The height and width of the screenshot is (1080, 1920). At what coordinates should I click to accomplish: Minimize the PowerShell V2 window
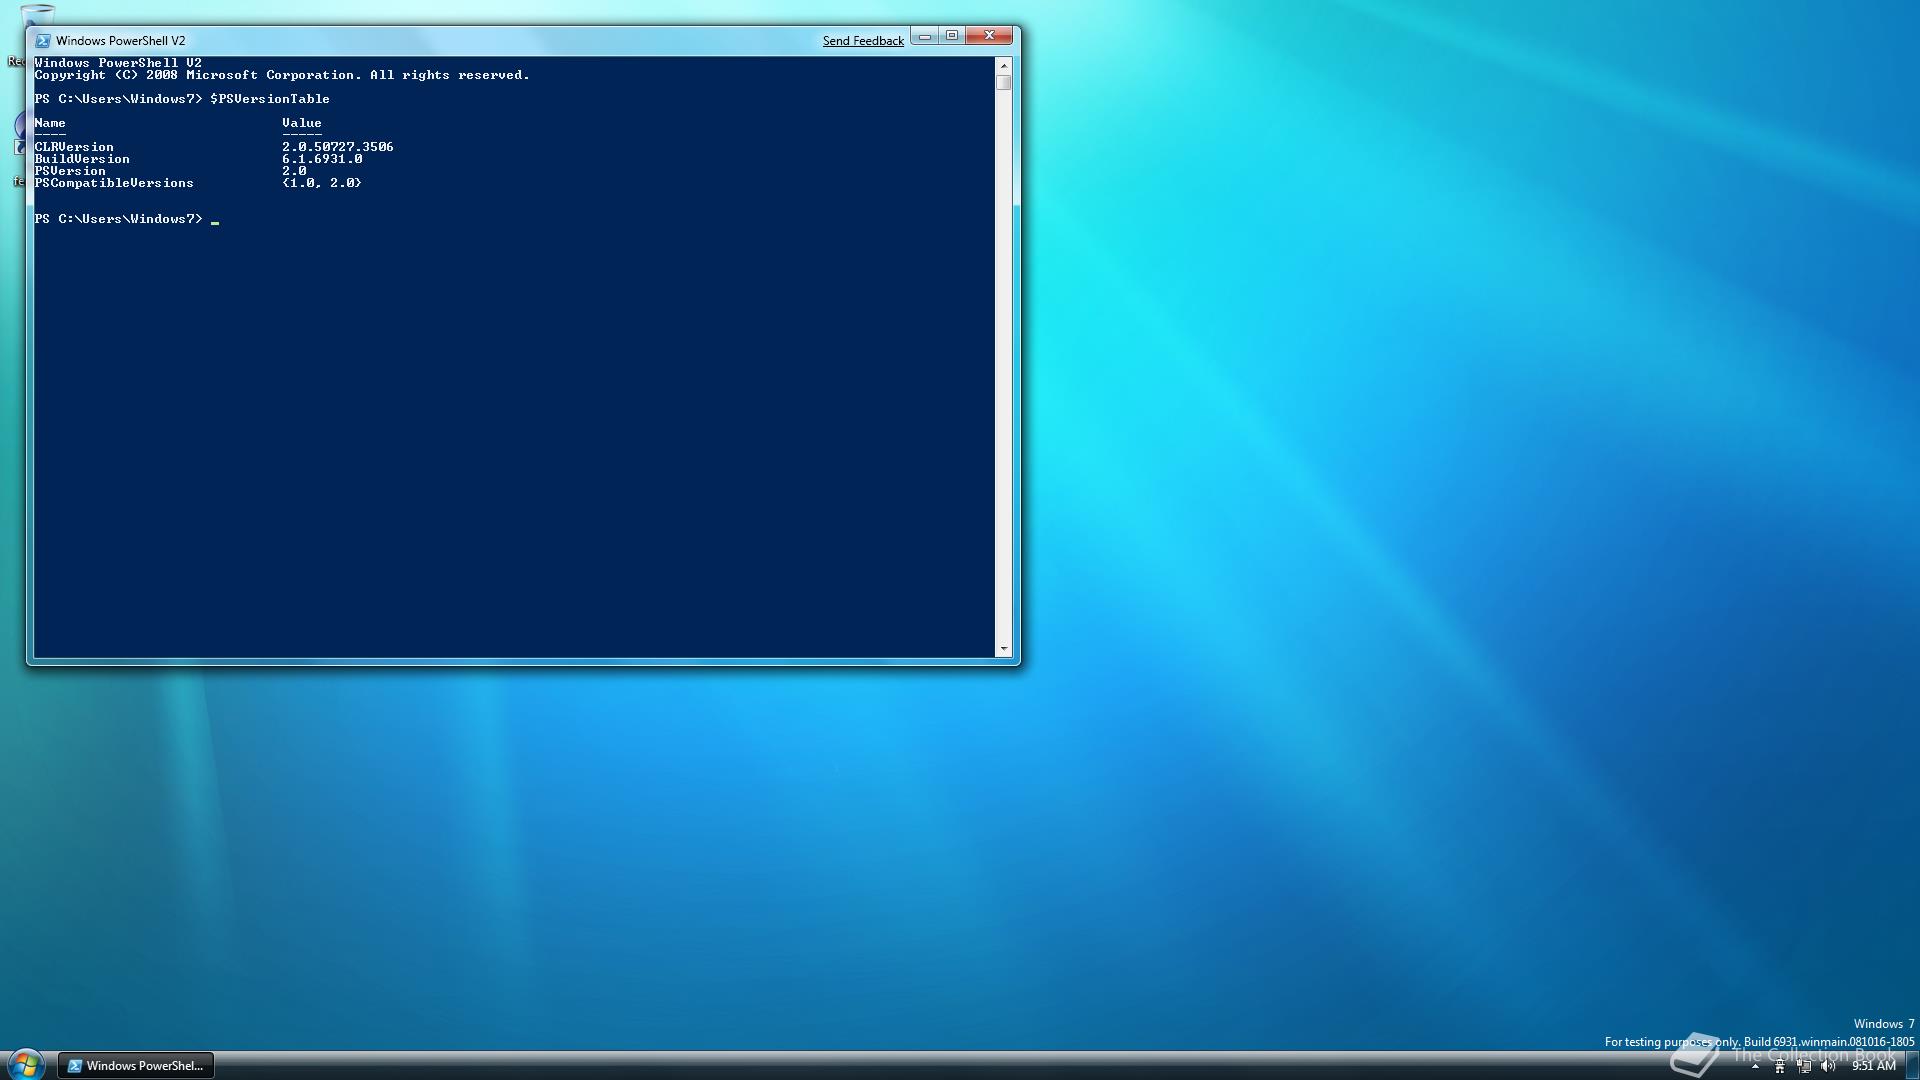[925, 37]
